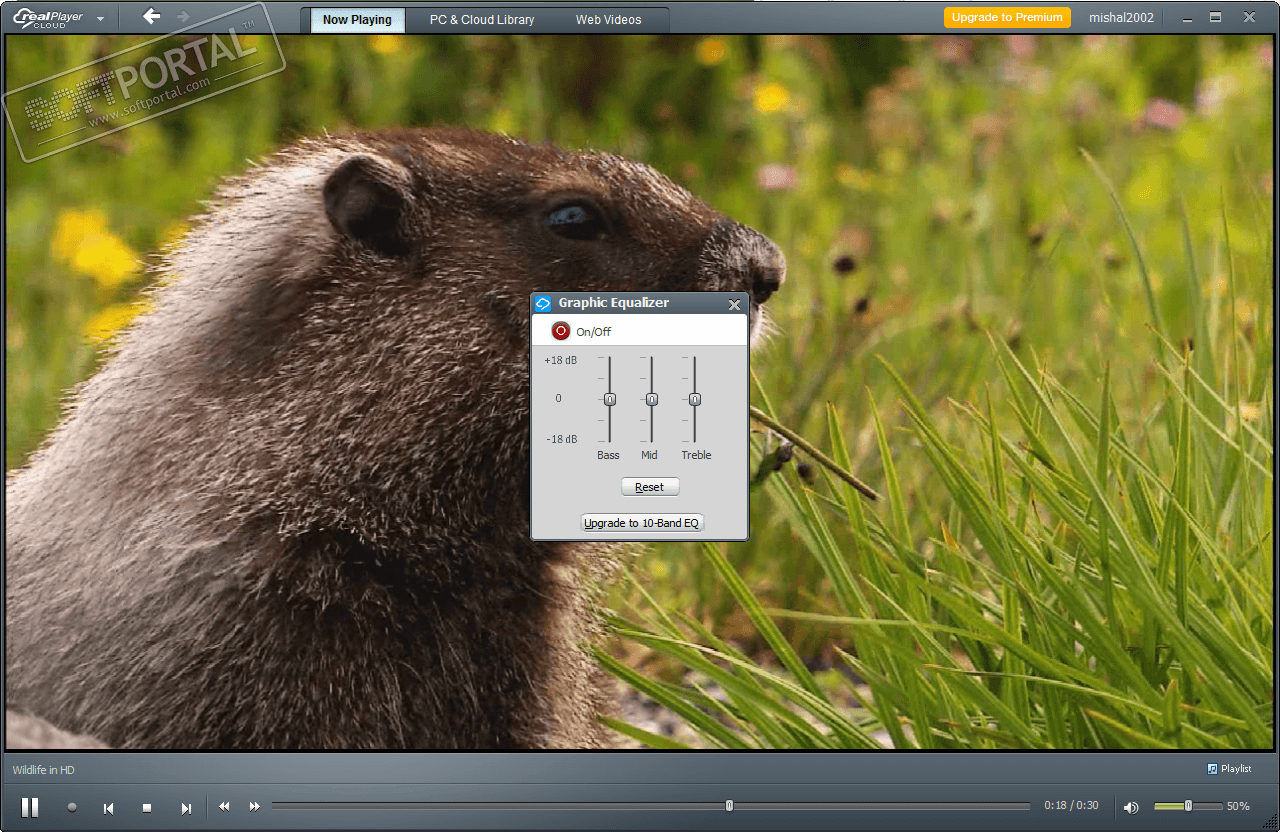Click the 50% volume level text
The image size is (1280, 832).
tap(1238, 806)
